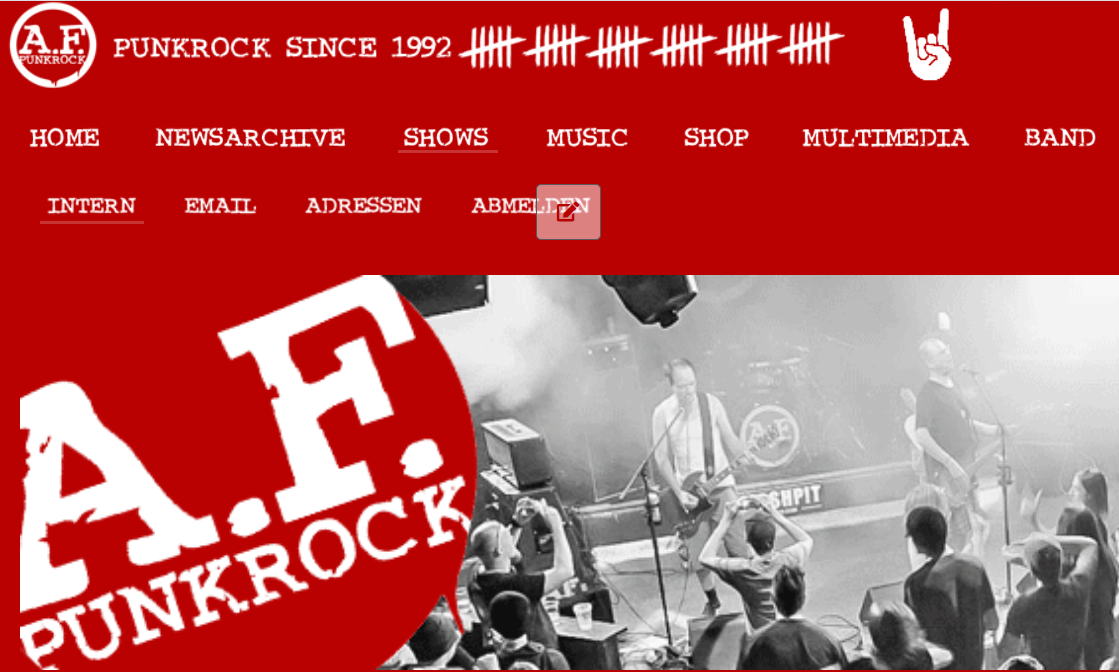This screenshot has width=1119, height=672.
Task: Select the INTERN submenu item
Action: (x=91, y=206)
